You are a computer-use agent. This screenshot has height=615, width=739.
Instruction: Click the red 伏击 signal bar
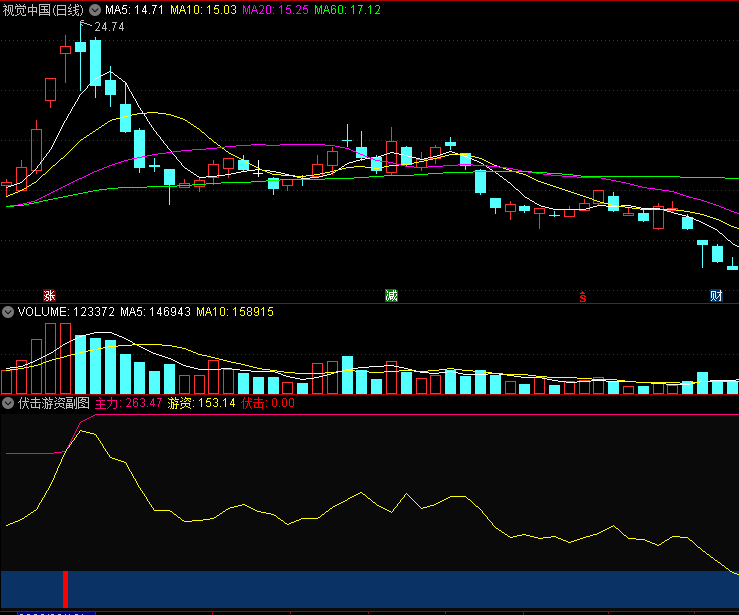click(x=66, y=589)
